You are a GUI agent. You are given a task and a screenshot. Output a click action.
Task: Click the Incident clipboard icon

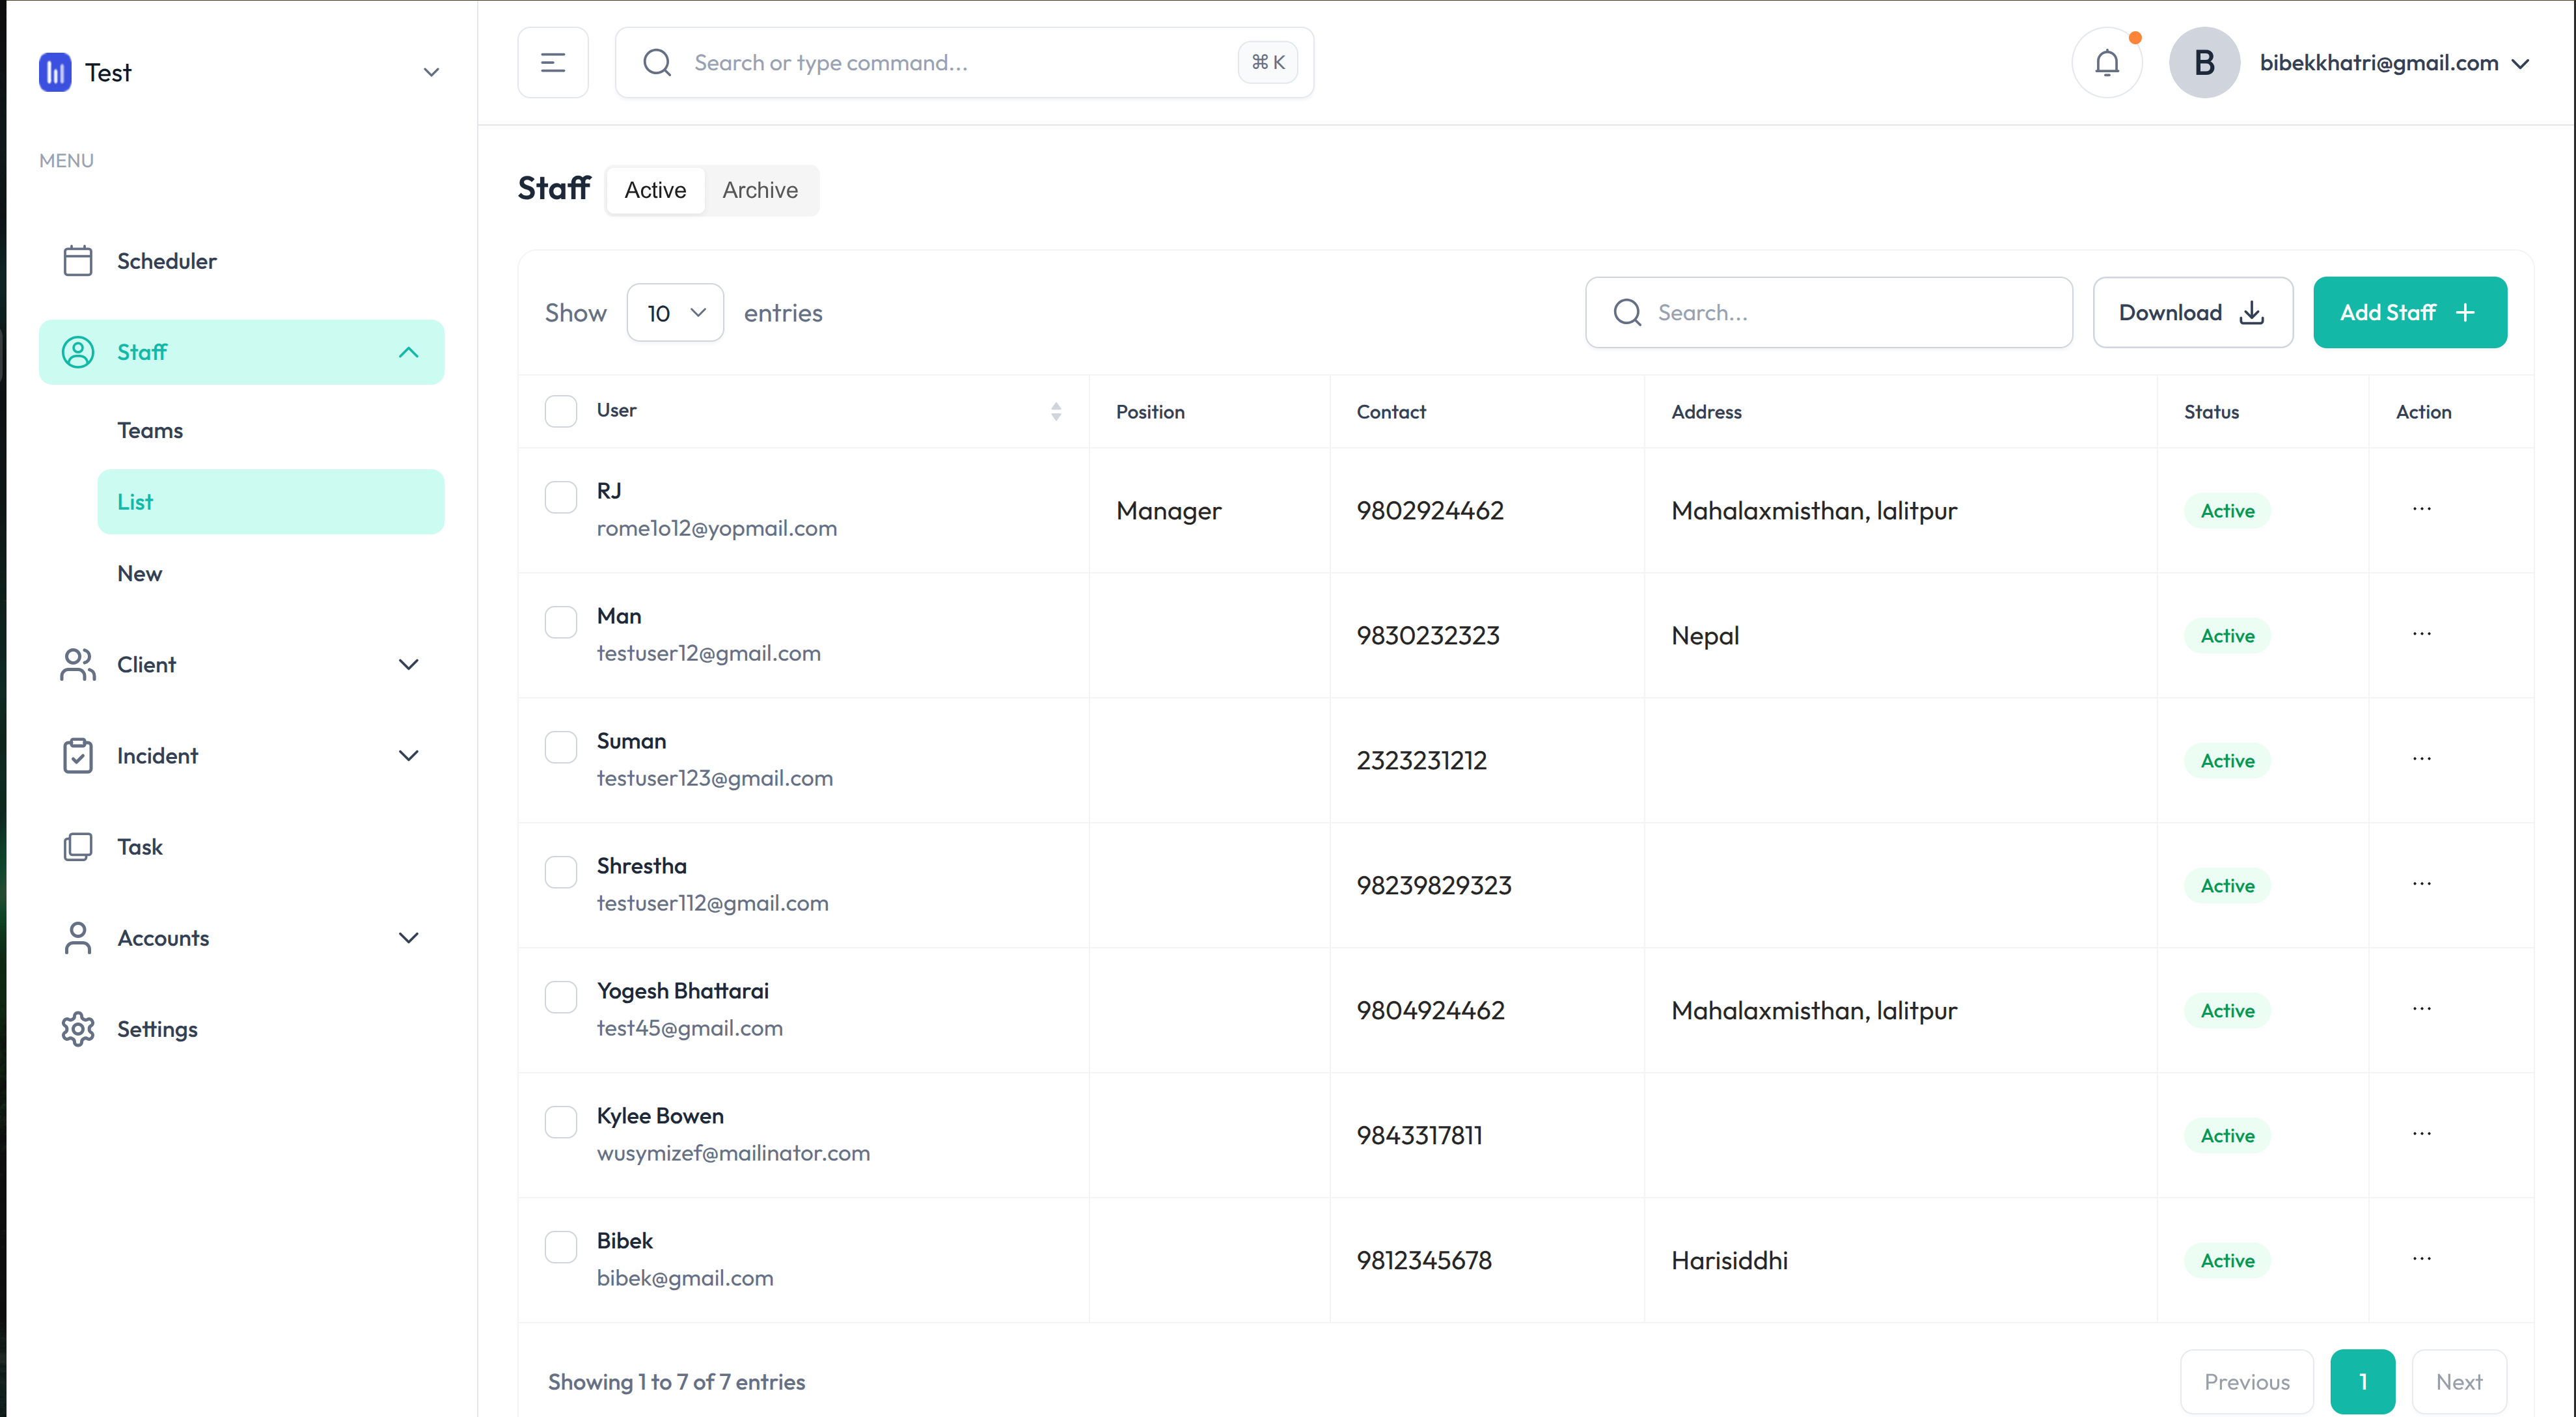tap(78, 756)
